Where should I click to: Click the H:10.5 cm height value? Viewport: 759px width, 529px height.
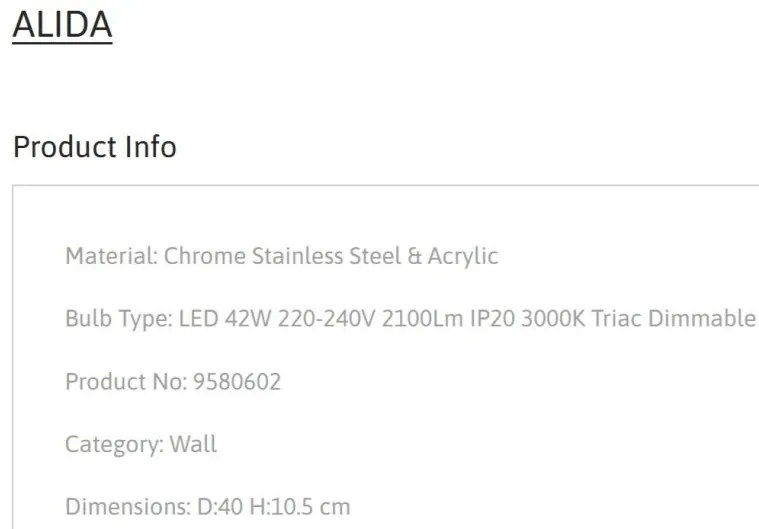(x=300, y=507)
